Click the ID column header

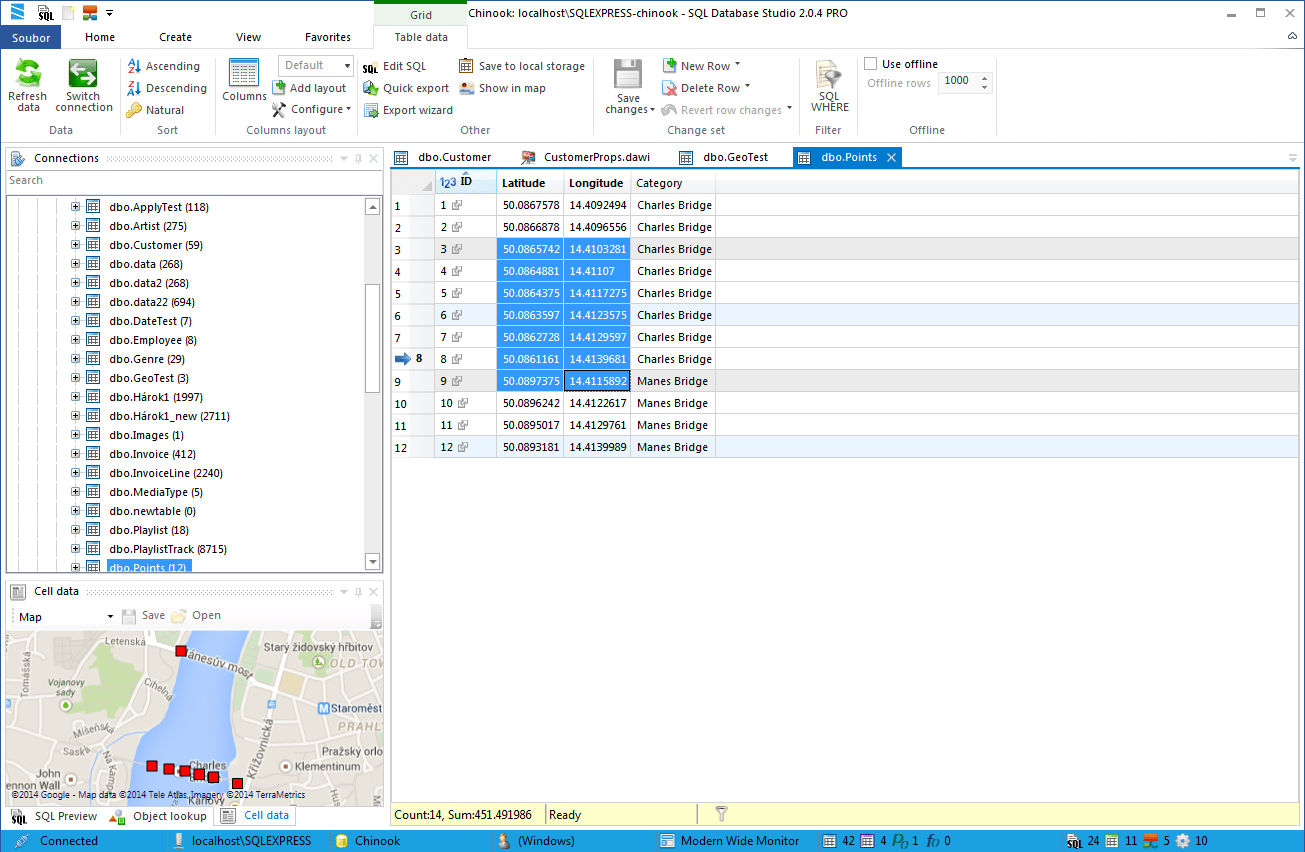(x=466, y=183)
